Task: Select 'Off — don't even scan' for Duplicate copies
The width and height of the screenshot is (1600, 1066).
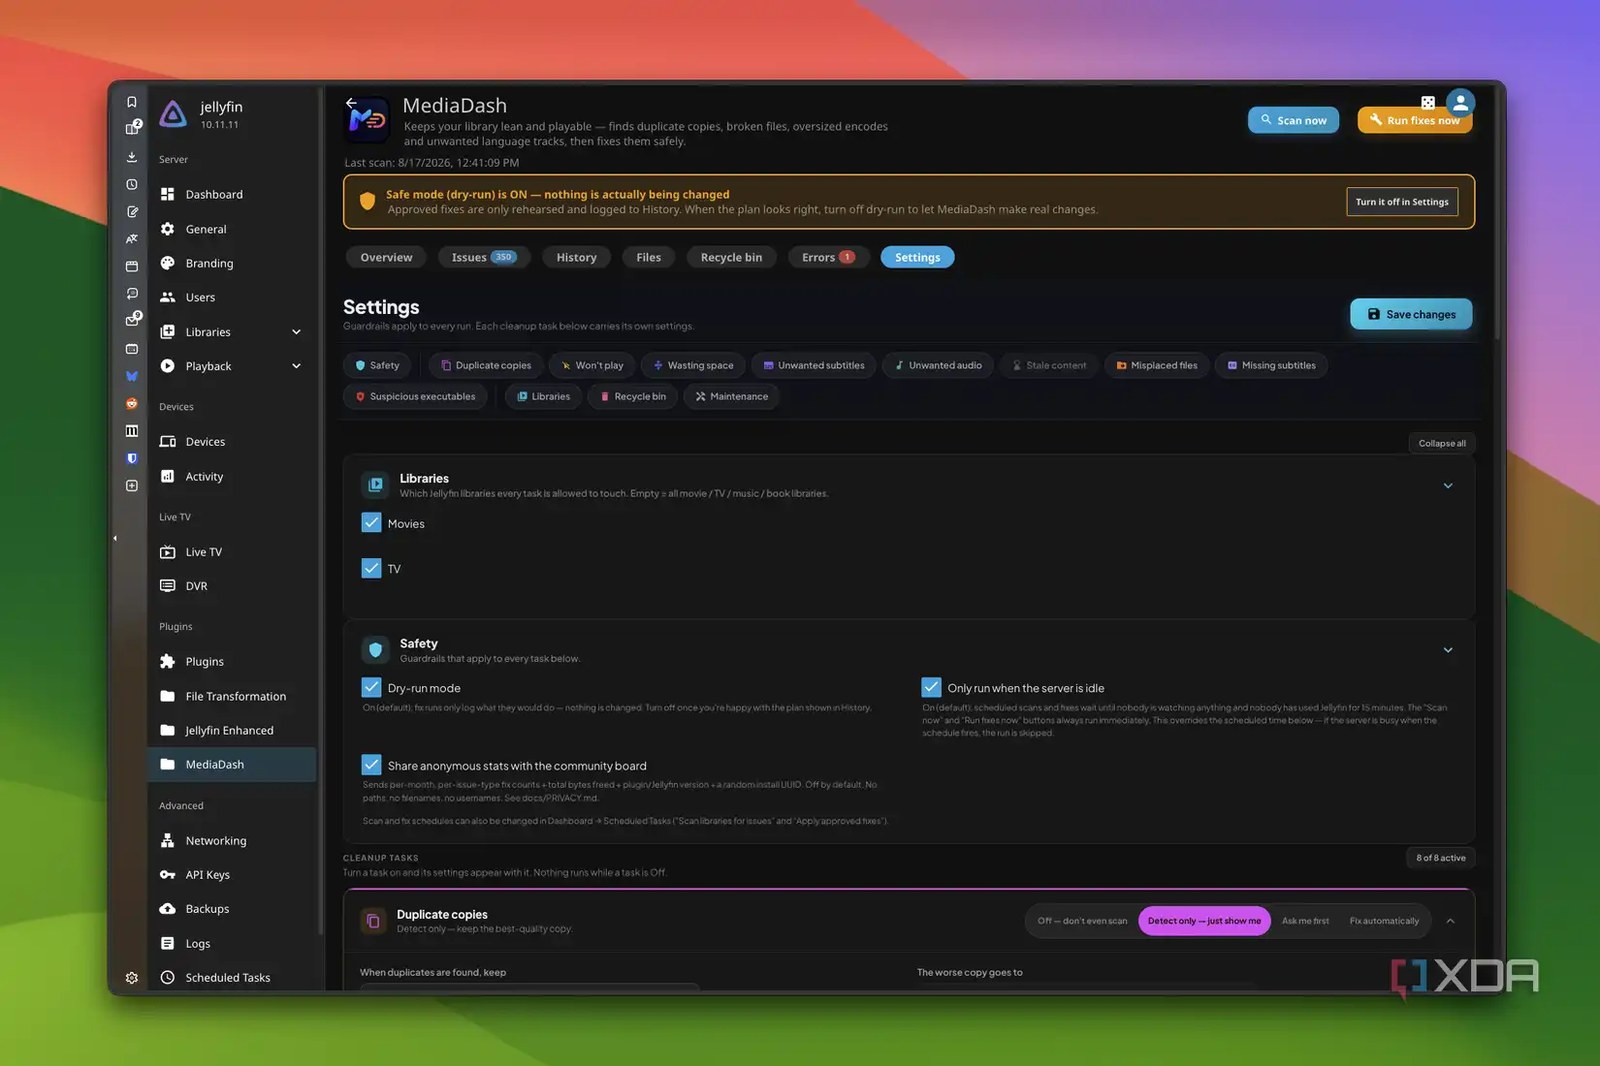Action: (x=1082, y=921)
